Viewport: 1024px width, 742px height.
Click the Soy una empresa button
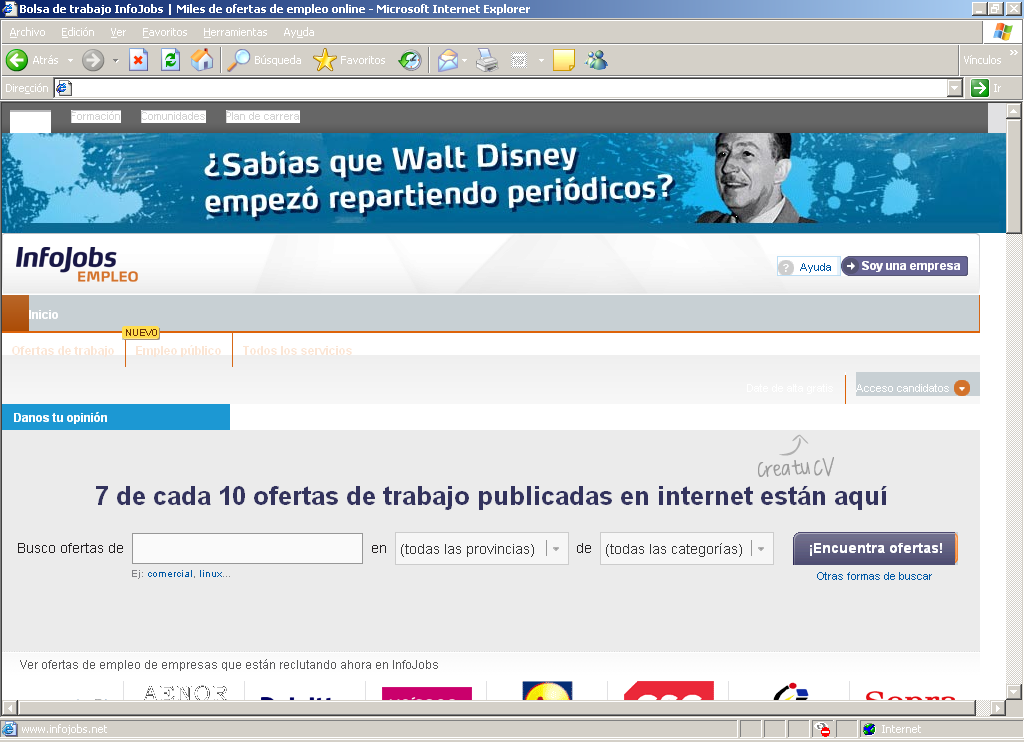click(904, 266)
